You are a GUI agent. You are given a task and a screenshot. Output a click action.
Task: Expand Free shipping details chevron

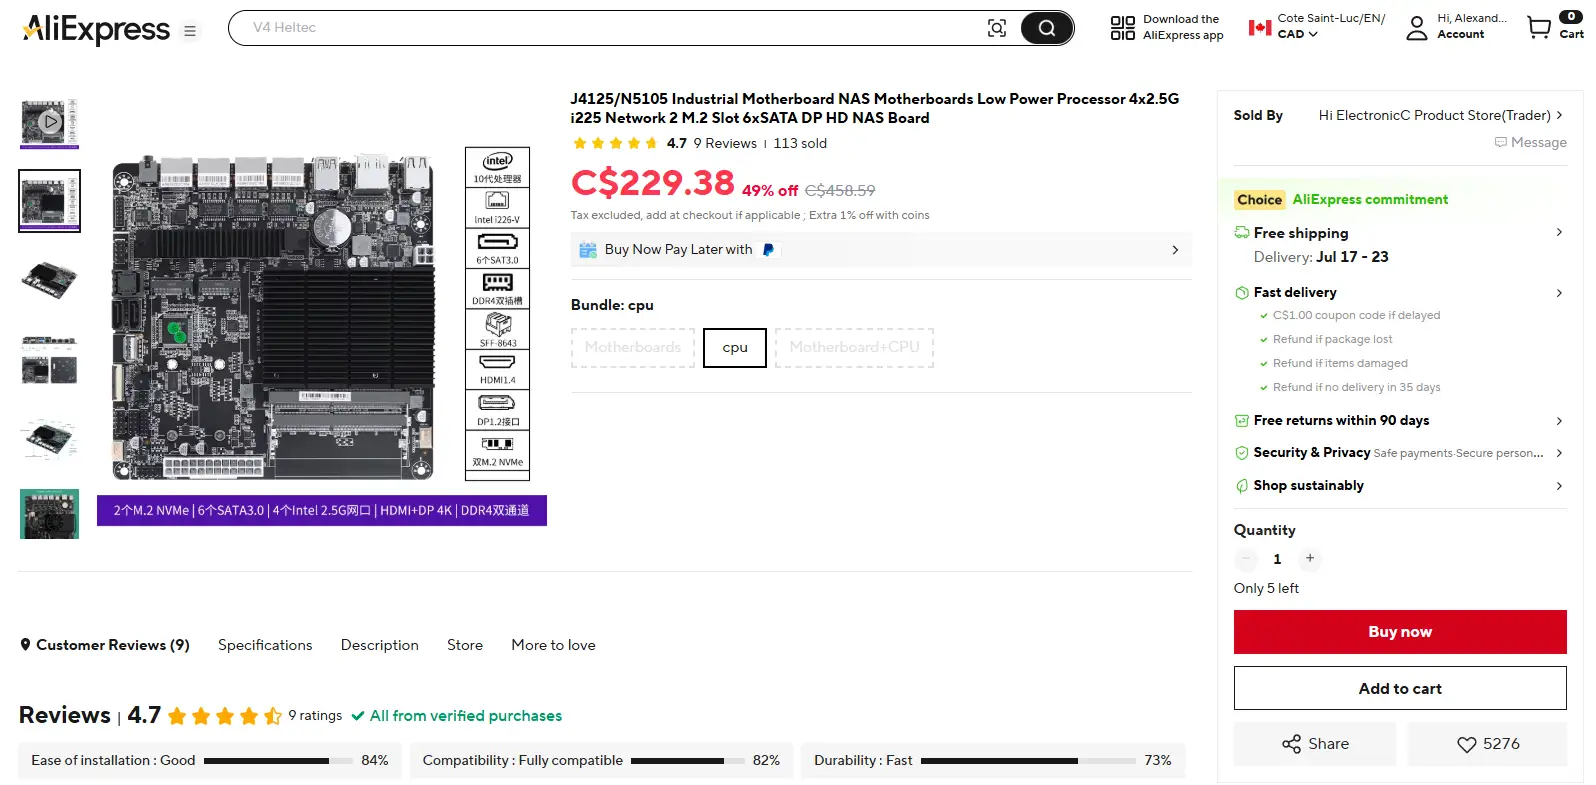pyautogui.click(x=1558, y=232)
